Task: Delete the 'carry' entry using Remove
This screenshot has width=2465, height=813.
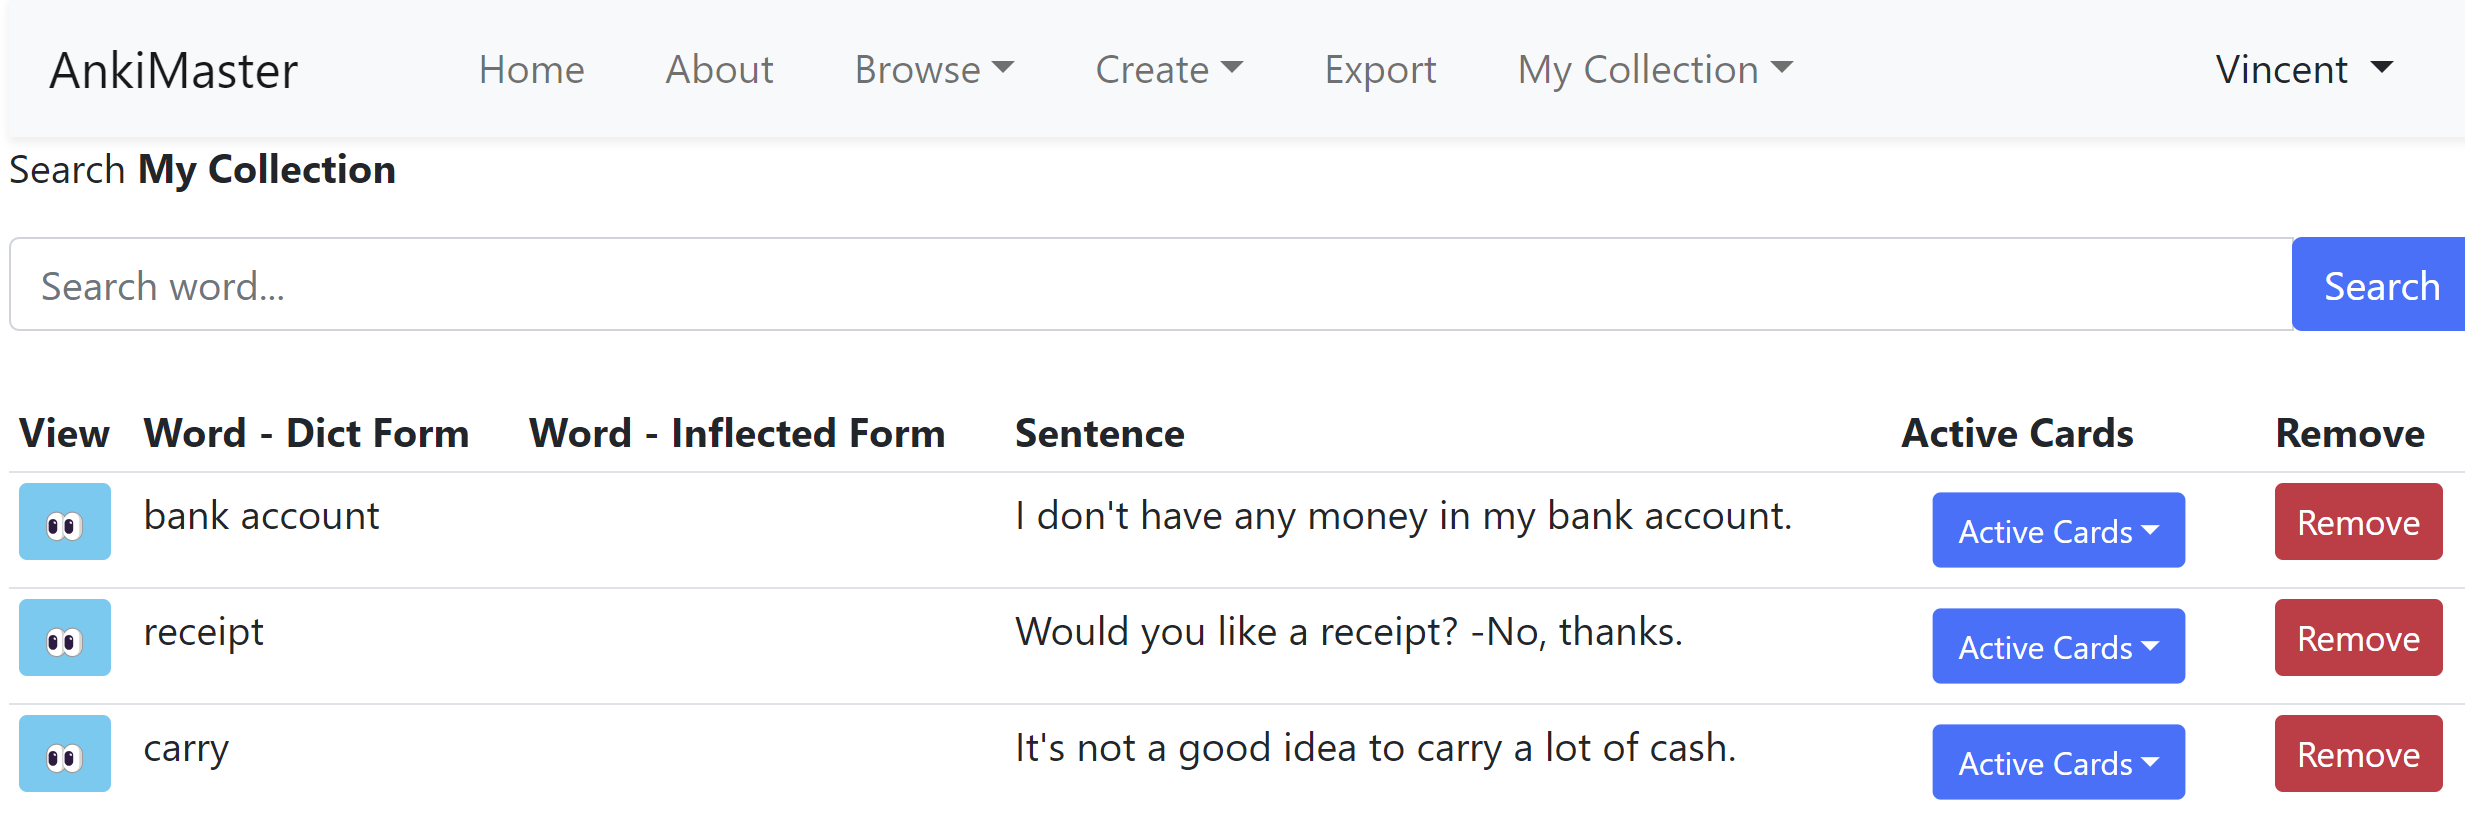Action: point(2357,754)
